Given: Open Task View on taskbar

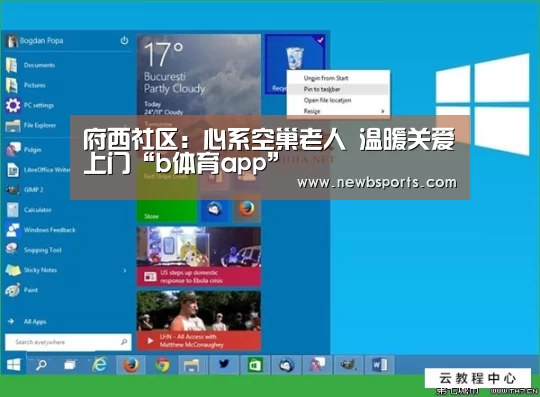Looking at the screenshot, I should (70, 365).
